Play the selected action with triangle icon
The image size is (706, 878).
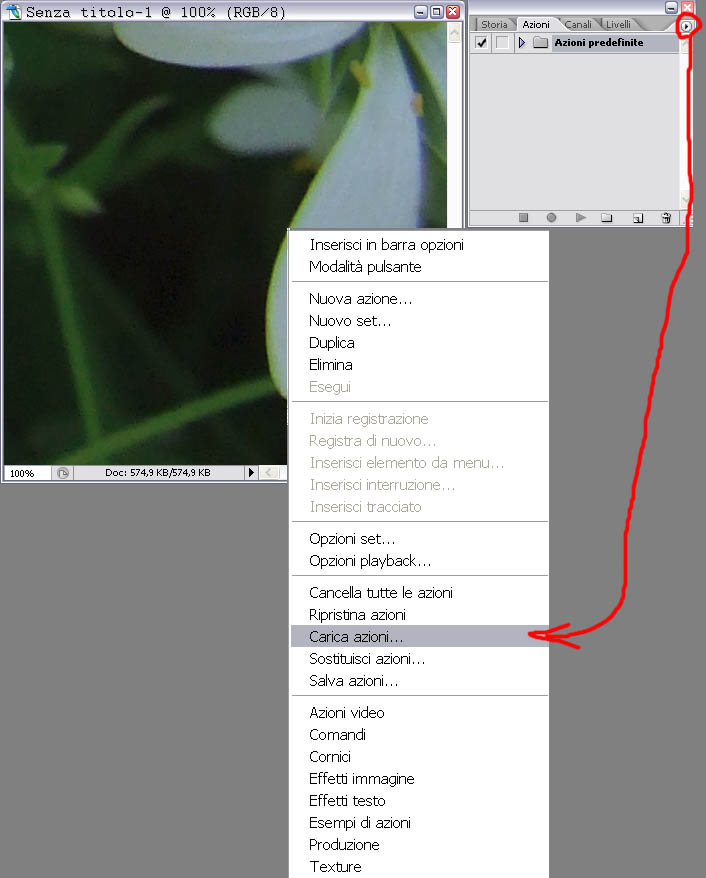581,217
